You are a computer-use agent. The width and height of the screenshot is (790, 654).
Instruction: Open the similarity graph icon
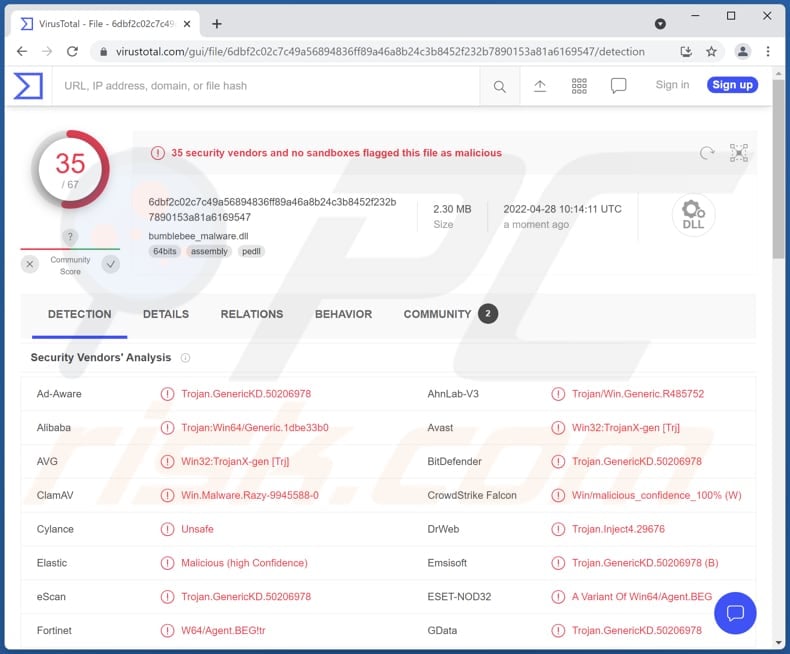coord(739,153)
